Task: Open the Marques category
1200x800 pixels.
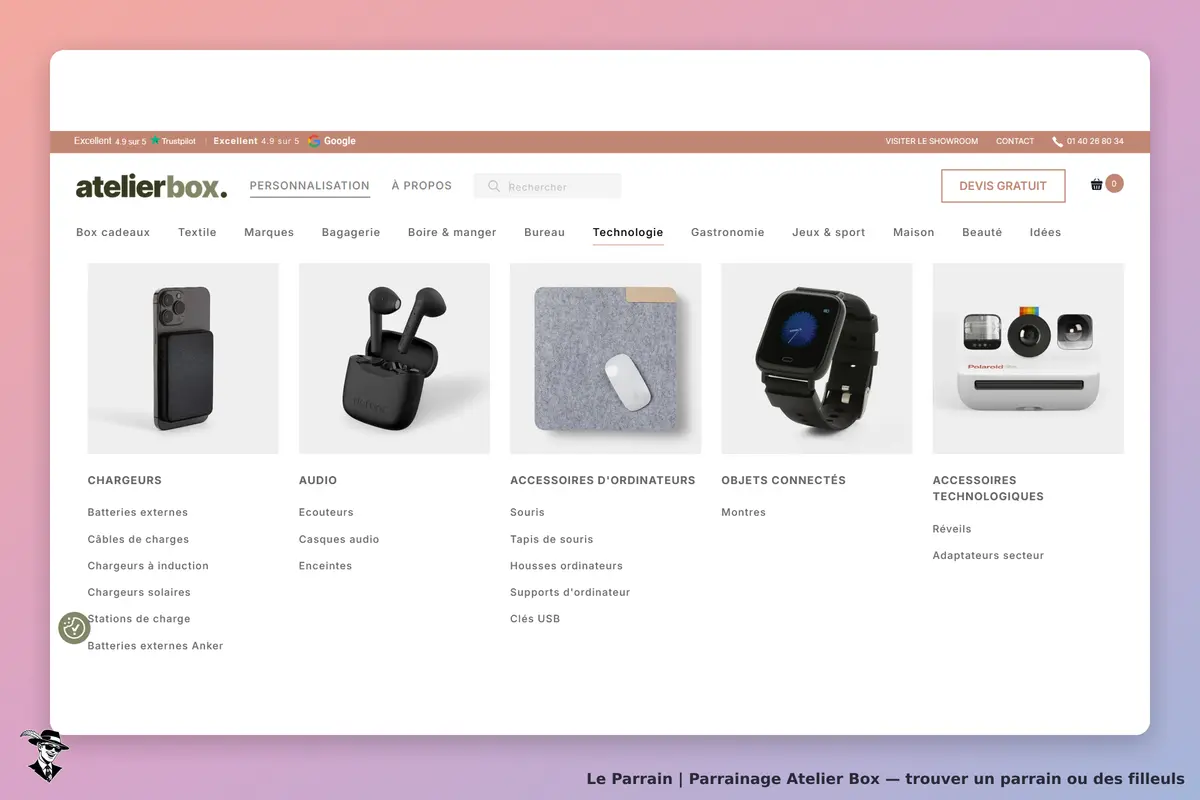Action: point(269,232)
